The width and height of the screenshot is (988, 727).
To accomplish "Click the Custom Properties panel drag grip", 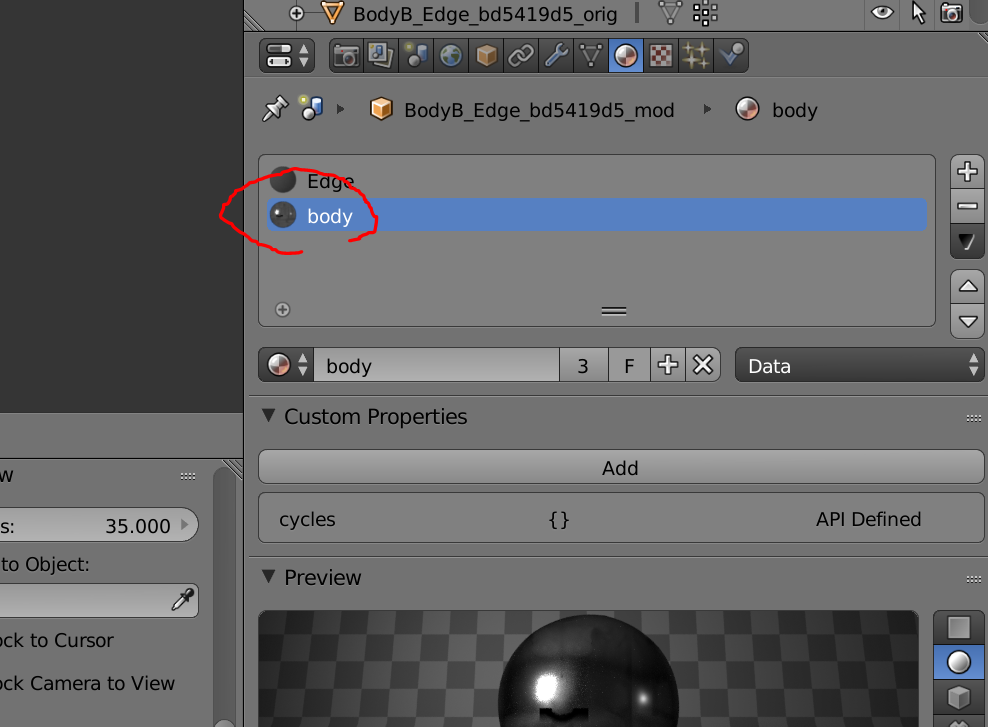I will (x=973, y=418).
